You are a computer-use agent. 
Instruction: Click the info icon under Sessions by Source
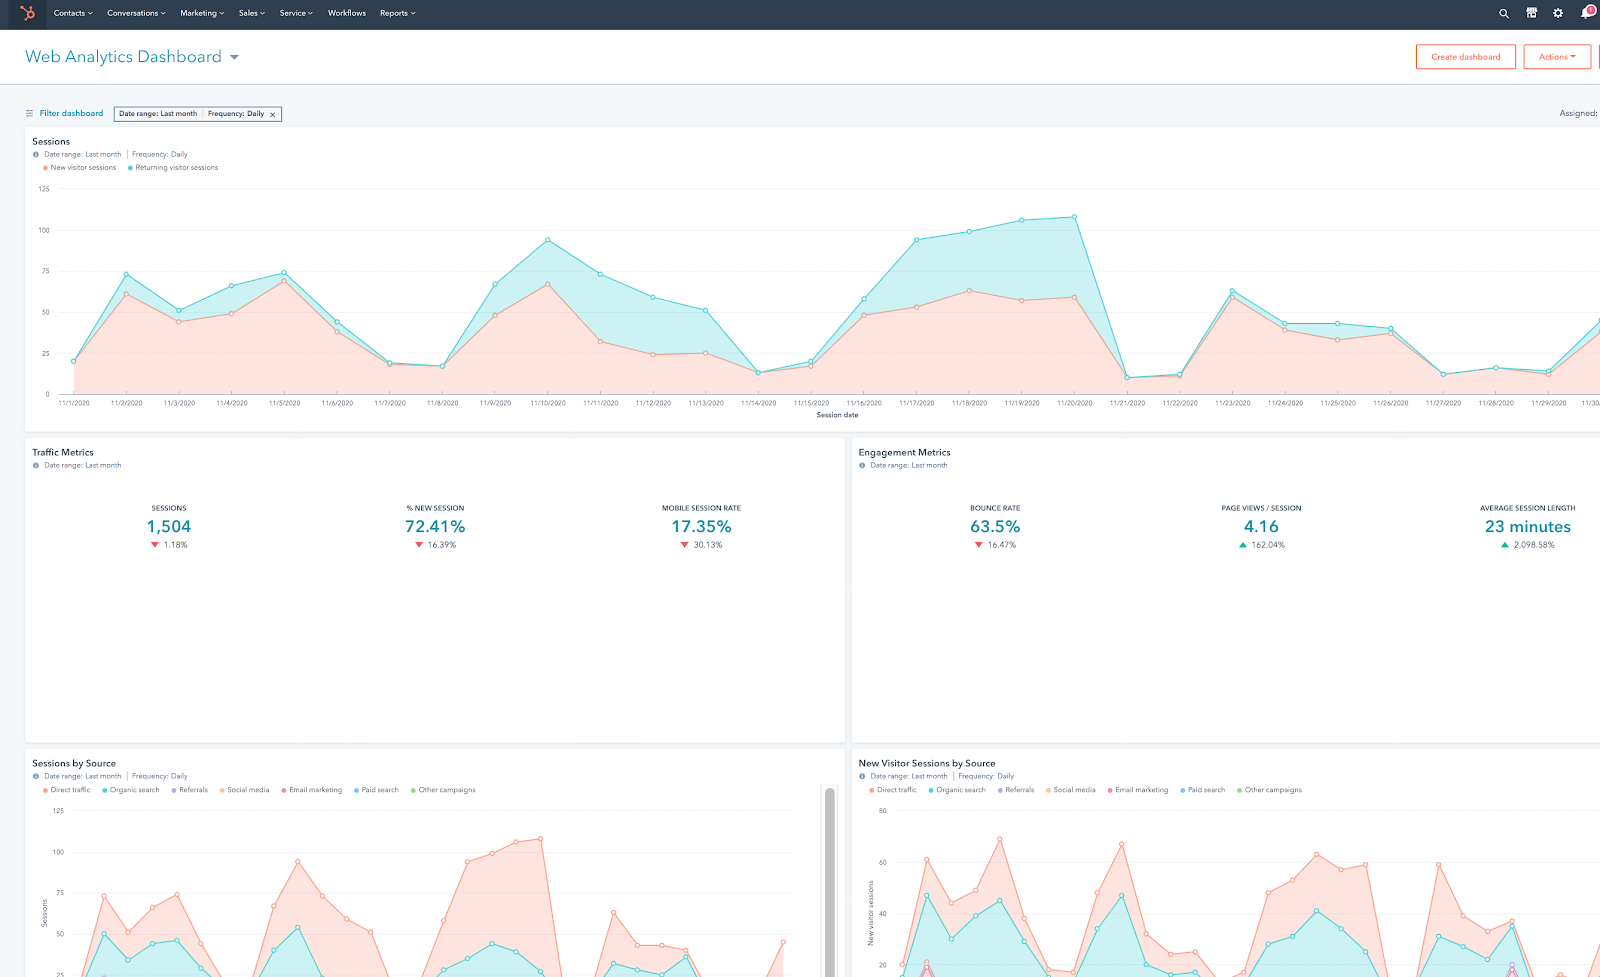click(36, 777)
